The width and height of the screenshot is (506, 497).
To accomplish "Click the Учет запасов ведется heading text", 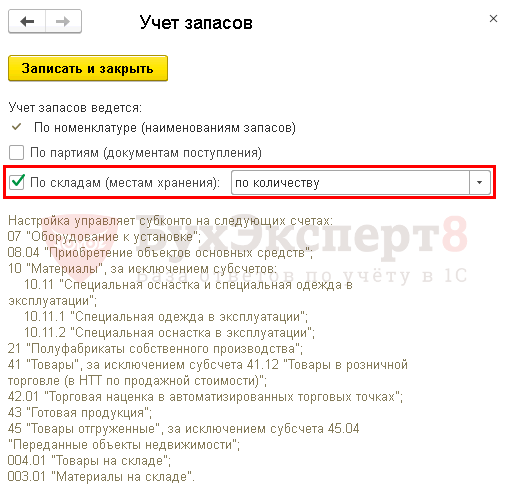I will (75, 108).
